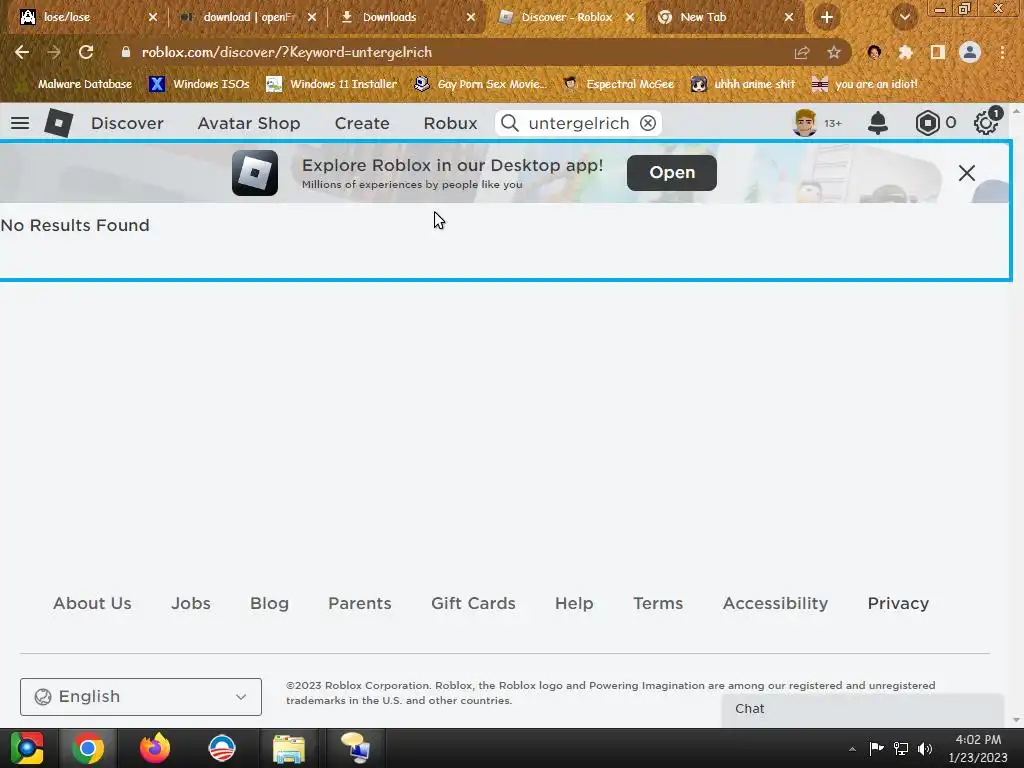The height and width of the screenshot is (768, 1024).
Task: Open the Blog footer link
Action: 269,603
